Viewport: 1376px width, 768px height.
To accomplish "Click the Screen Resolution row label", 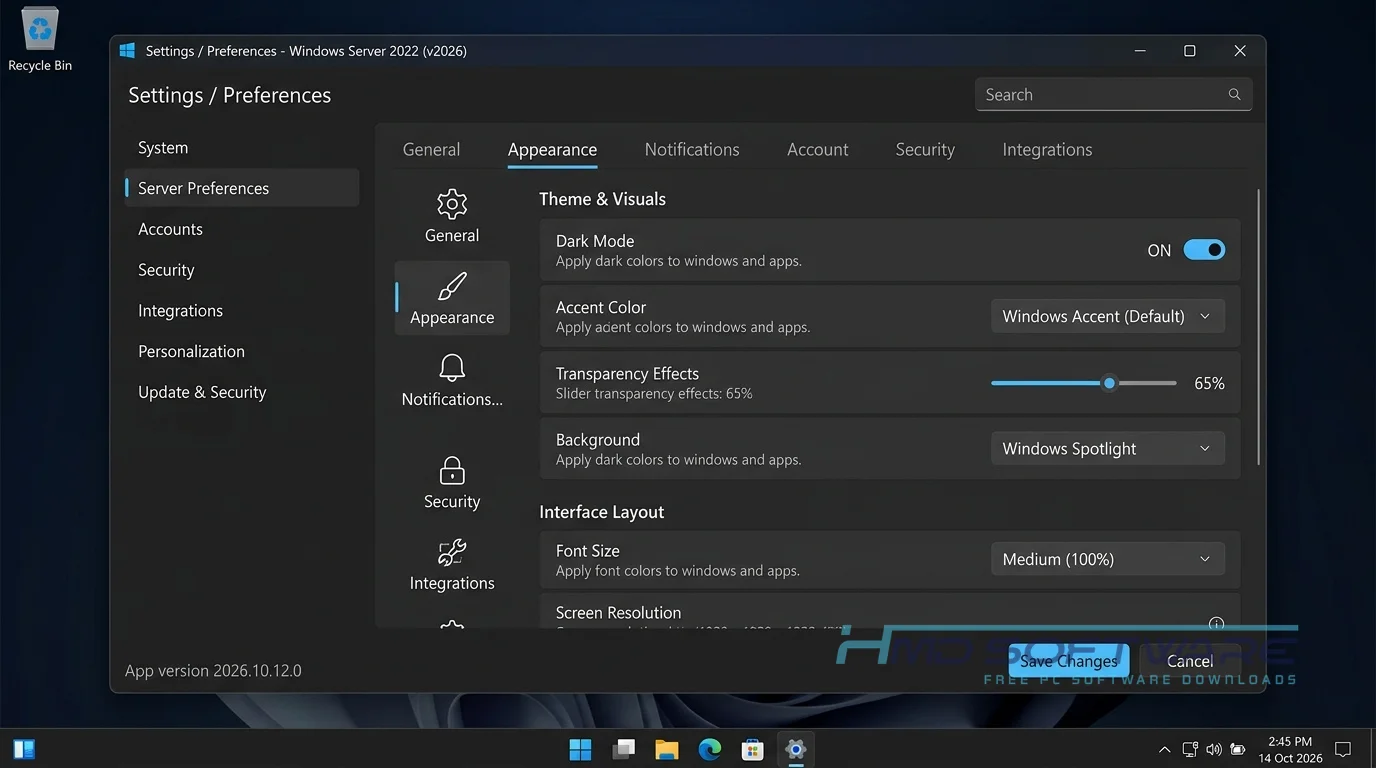I will click(618, 612).
